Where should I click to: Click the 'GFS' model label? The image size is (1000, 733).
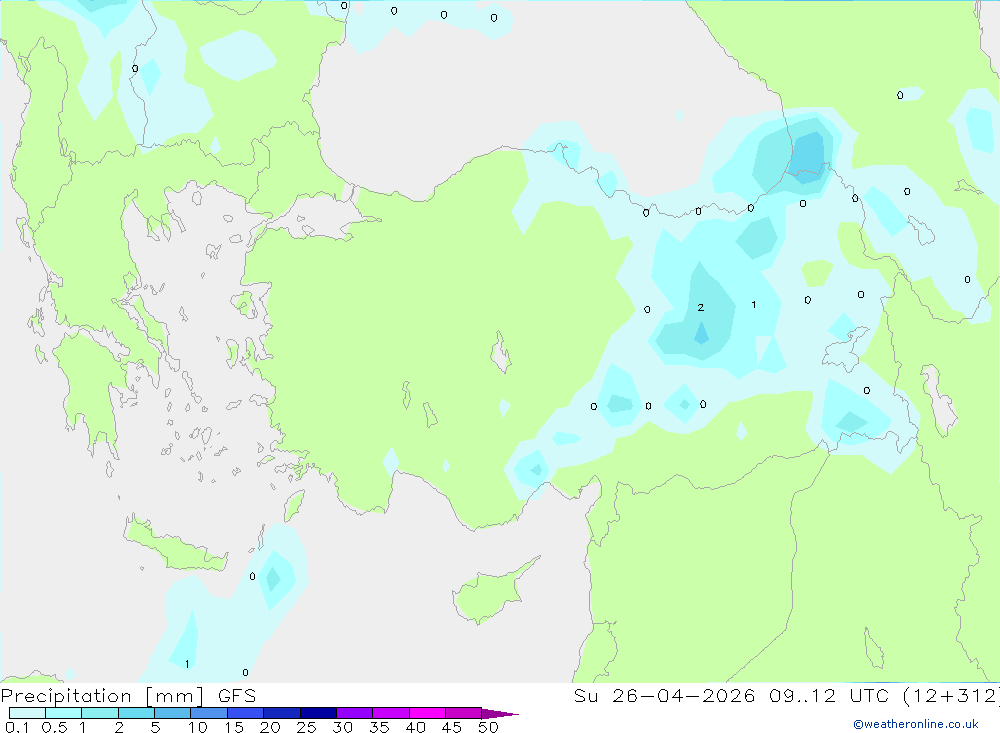point(237,696)
